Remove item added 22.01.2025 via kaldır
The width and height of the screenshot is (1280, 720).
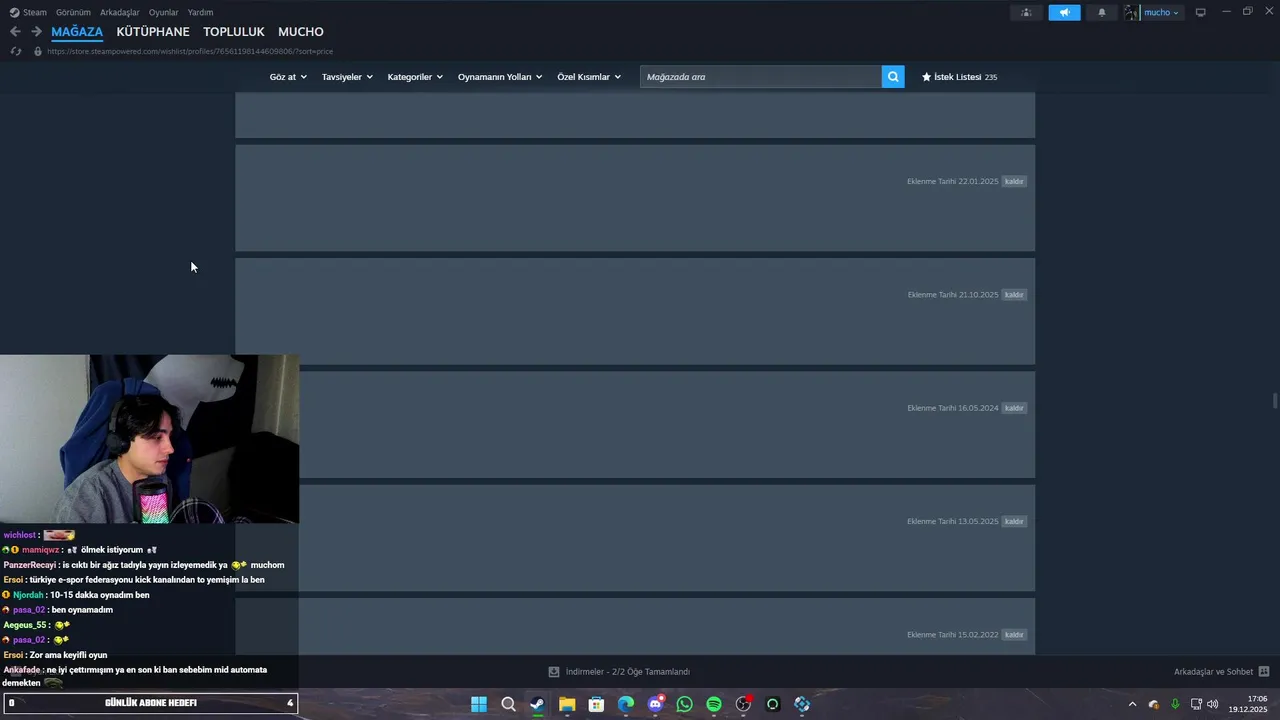point(1014,181)
